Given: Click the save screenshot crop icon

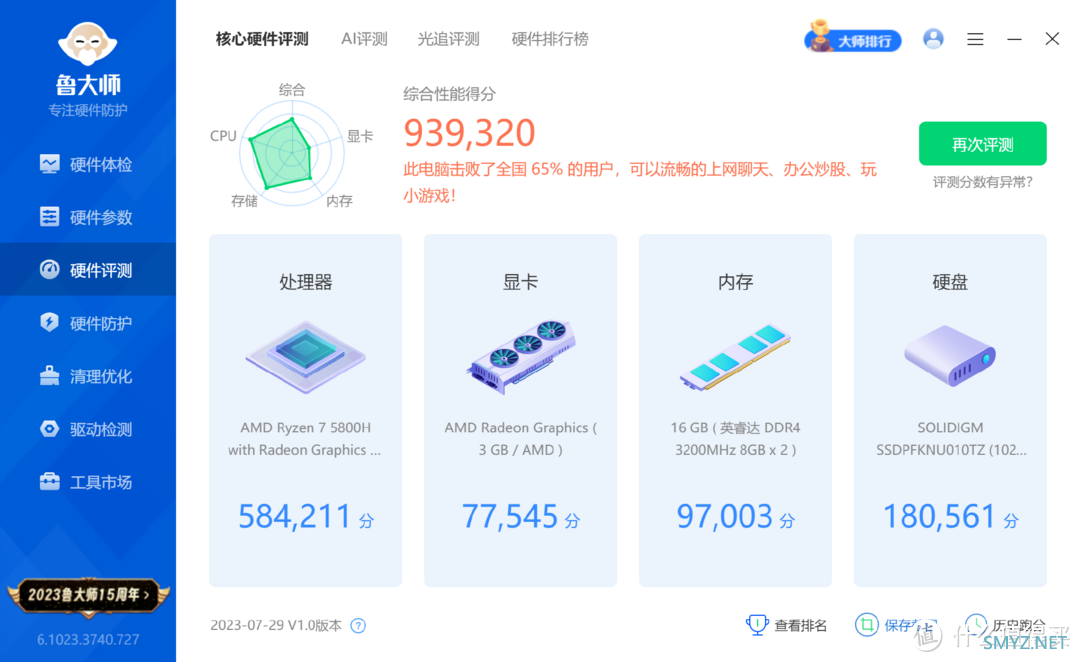Looking at the screenshot, I should [866, 625].
